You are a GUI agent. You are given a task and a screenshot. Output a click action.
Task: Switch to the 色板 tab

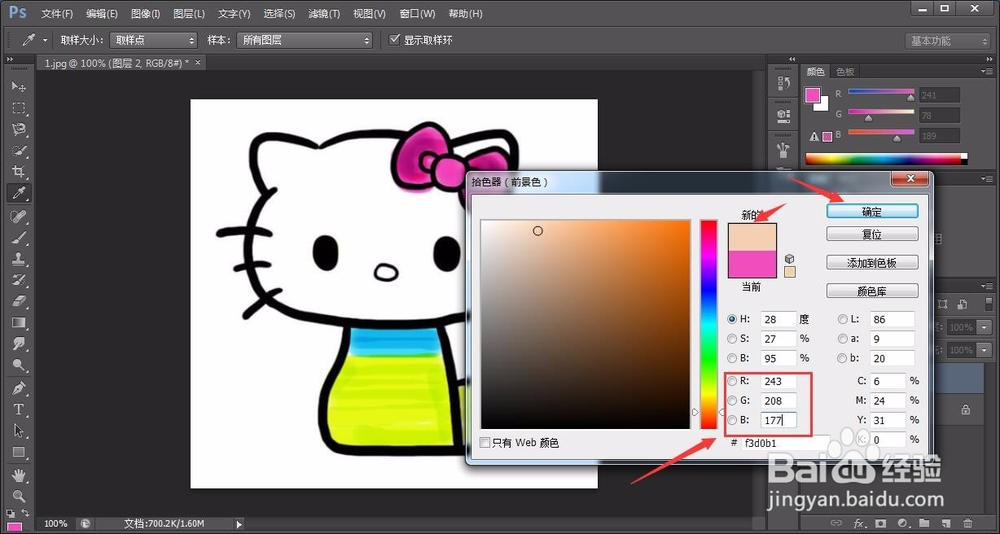tap(845, 71)
